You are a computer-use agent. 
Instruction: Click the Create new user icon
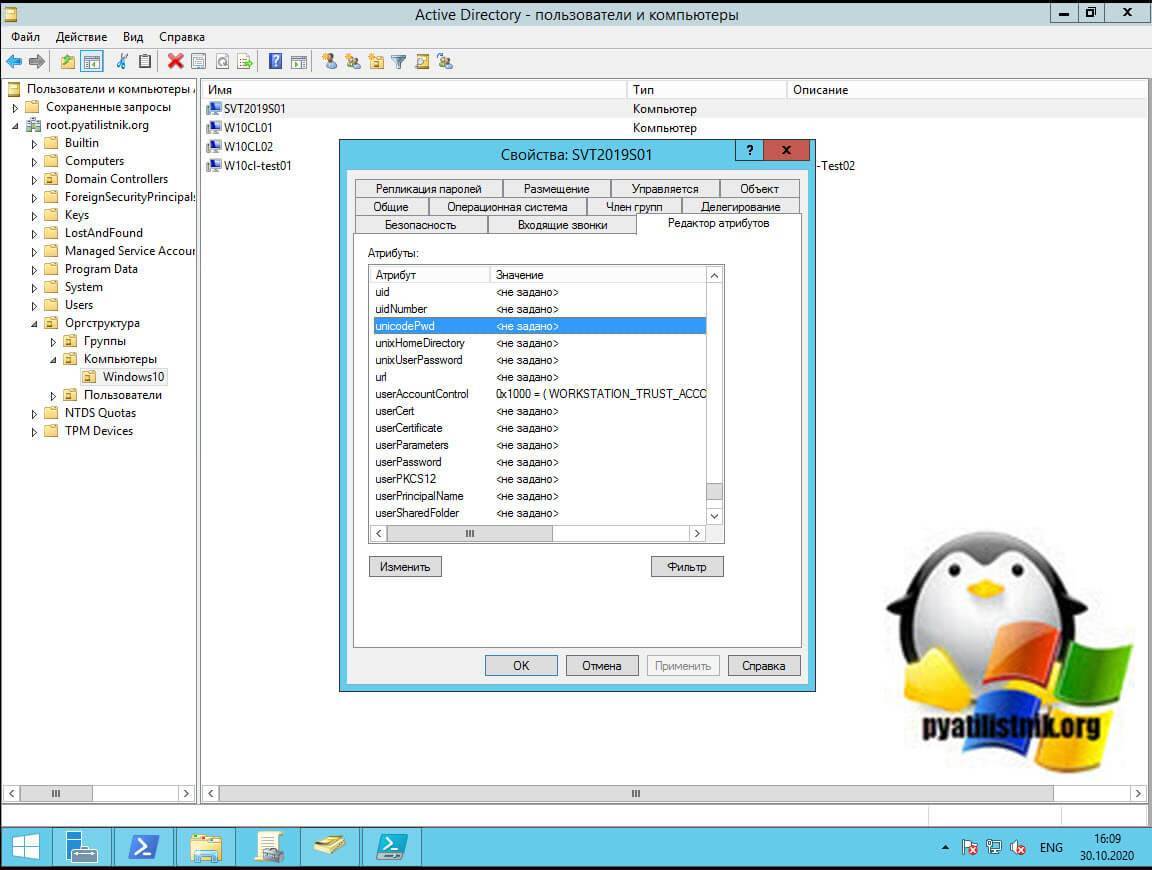pyautogui.click(x=330, y=62)
